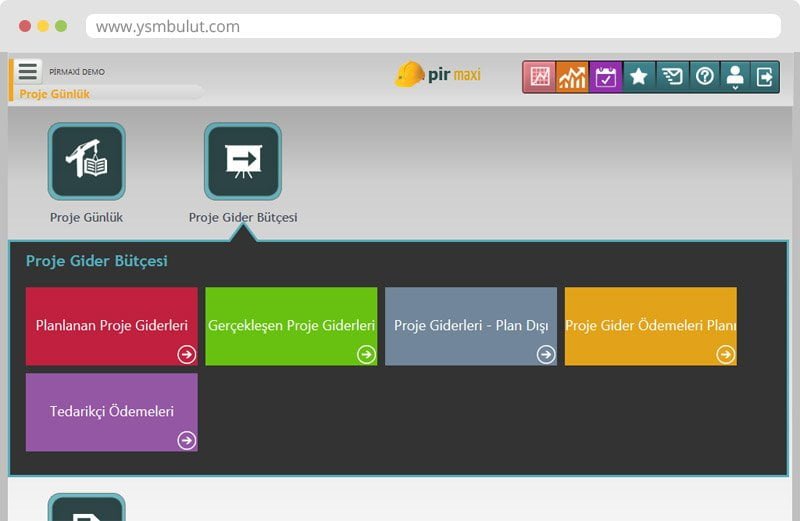Image resolution: width=800 pixels, height=521 pixels.
Task: Open the Proje Günlük crane module icon
Action: pos(87,161)
